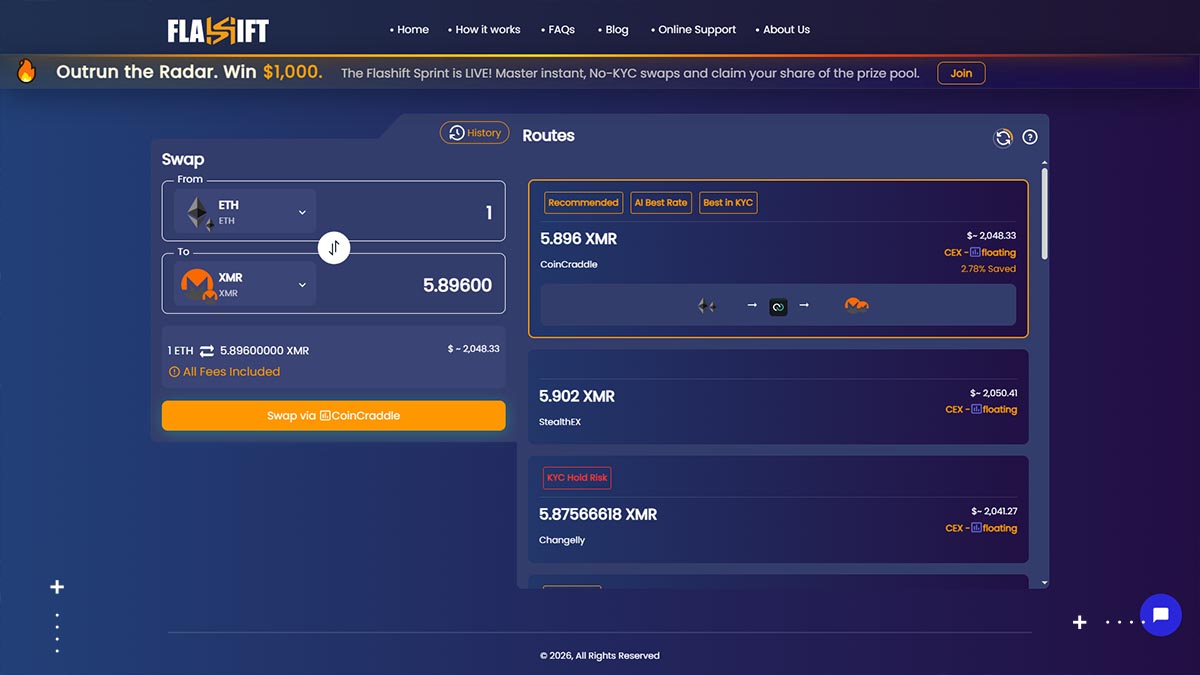The image size is (1200, 675).
Task: Go to the FAQs menu item
Action: tap(561, 30)
